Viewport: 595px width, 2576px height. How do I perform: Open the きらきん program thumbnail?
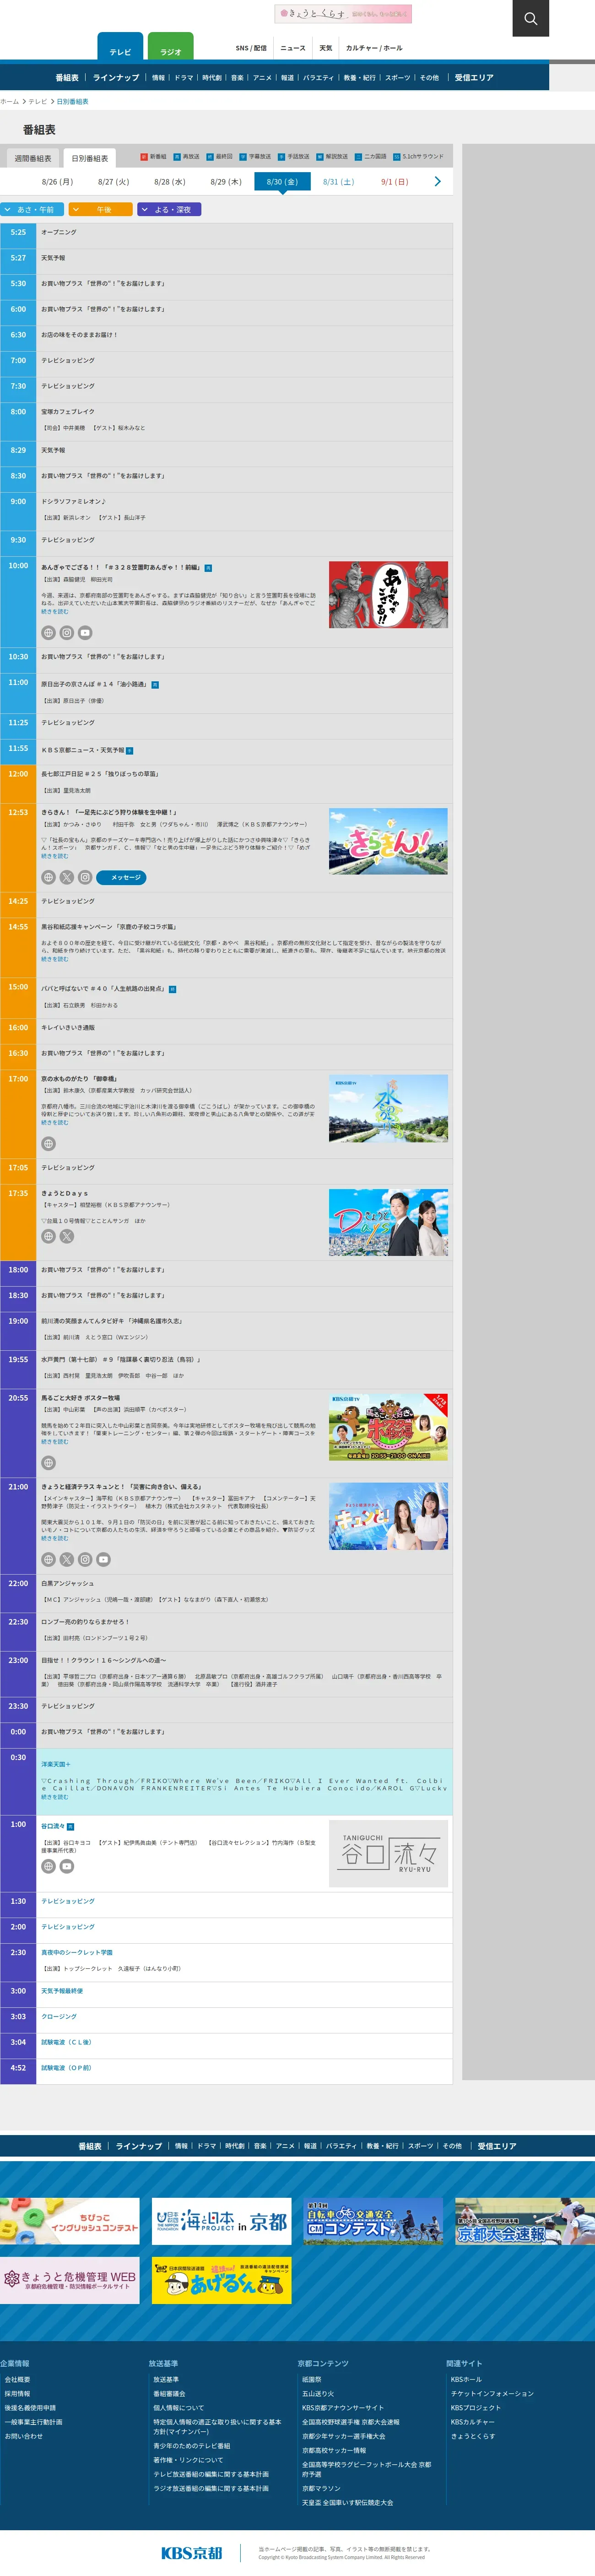click(388, 841)
